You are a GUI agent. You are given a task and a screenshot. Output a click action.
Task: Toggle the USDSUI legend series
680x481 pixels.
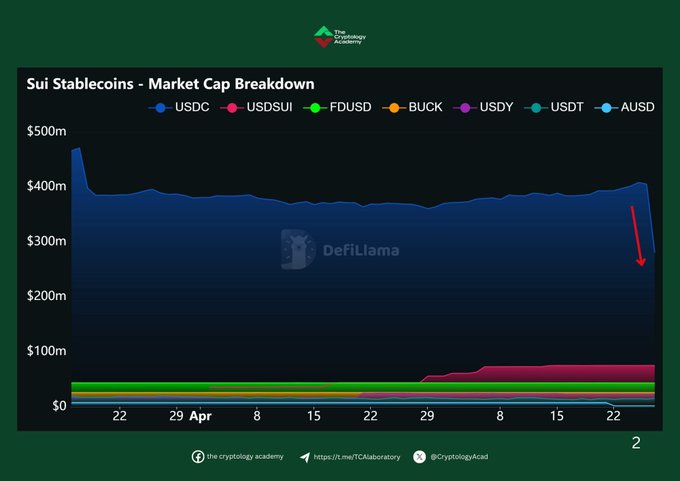pos(256,107)
